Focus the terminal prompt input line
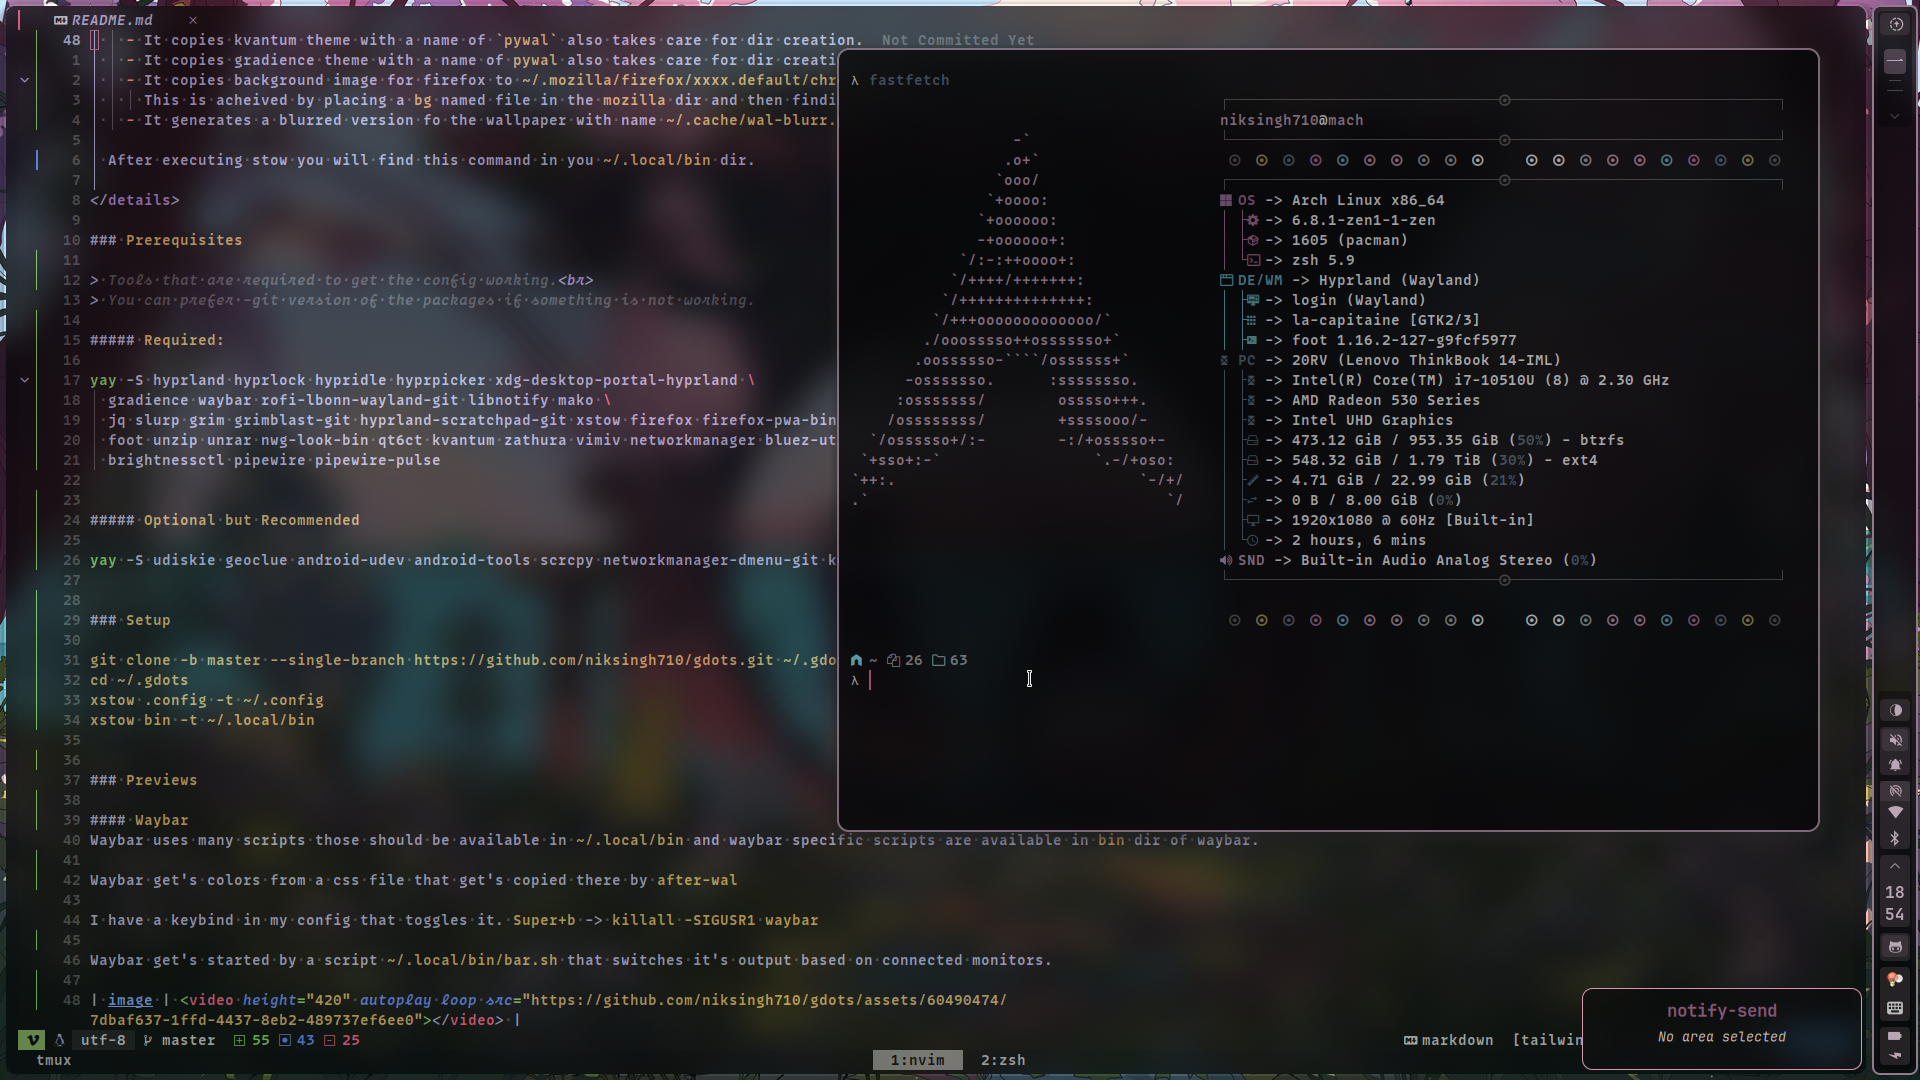1920x1080 pixels. pyautogui.click(x=1328, y=680)
